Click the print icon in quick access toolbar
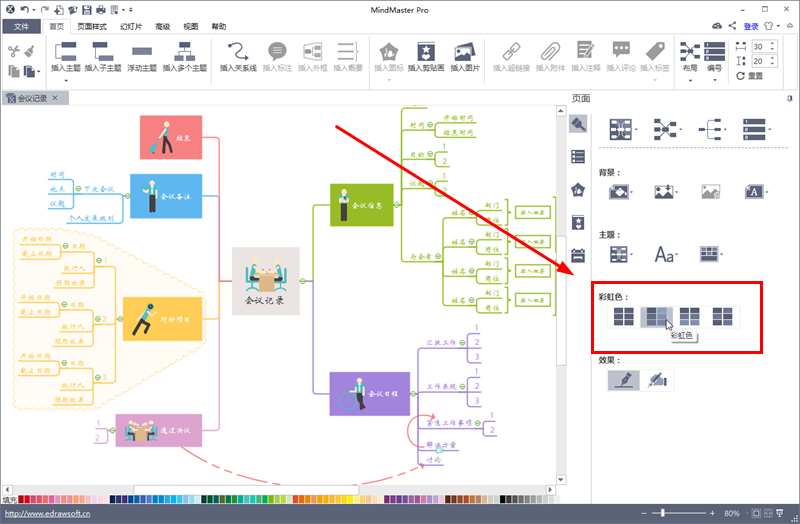The image size is (800, 524). 101,10
